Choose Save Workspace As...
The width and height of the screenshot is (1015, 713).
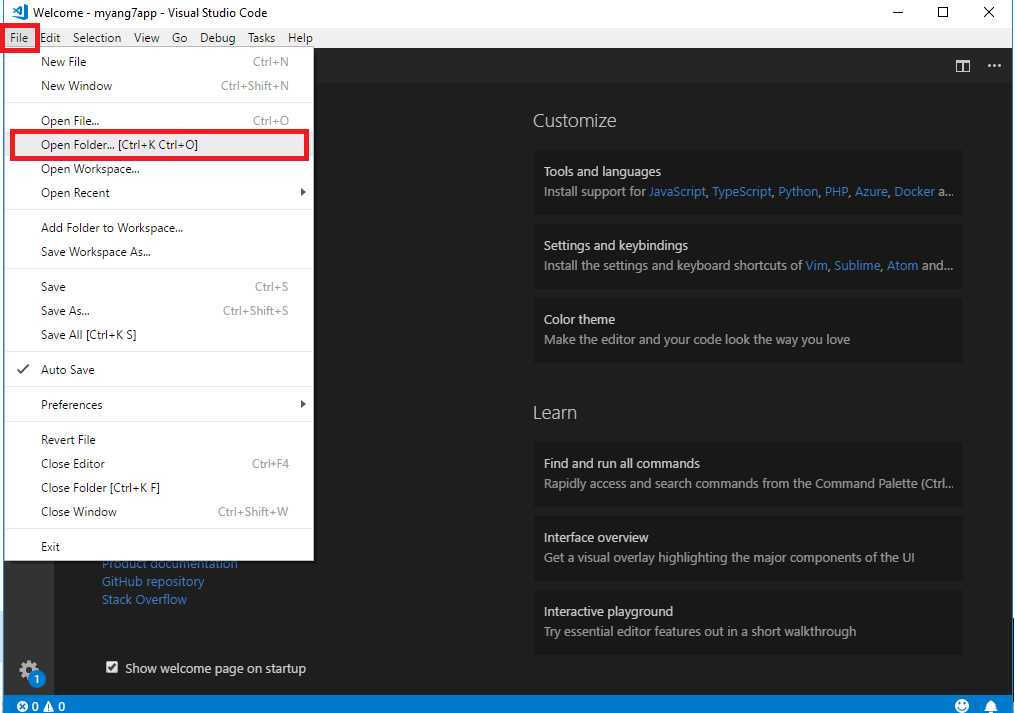159,251
